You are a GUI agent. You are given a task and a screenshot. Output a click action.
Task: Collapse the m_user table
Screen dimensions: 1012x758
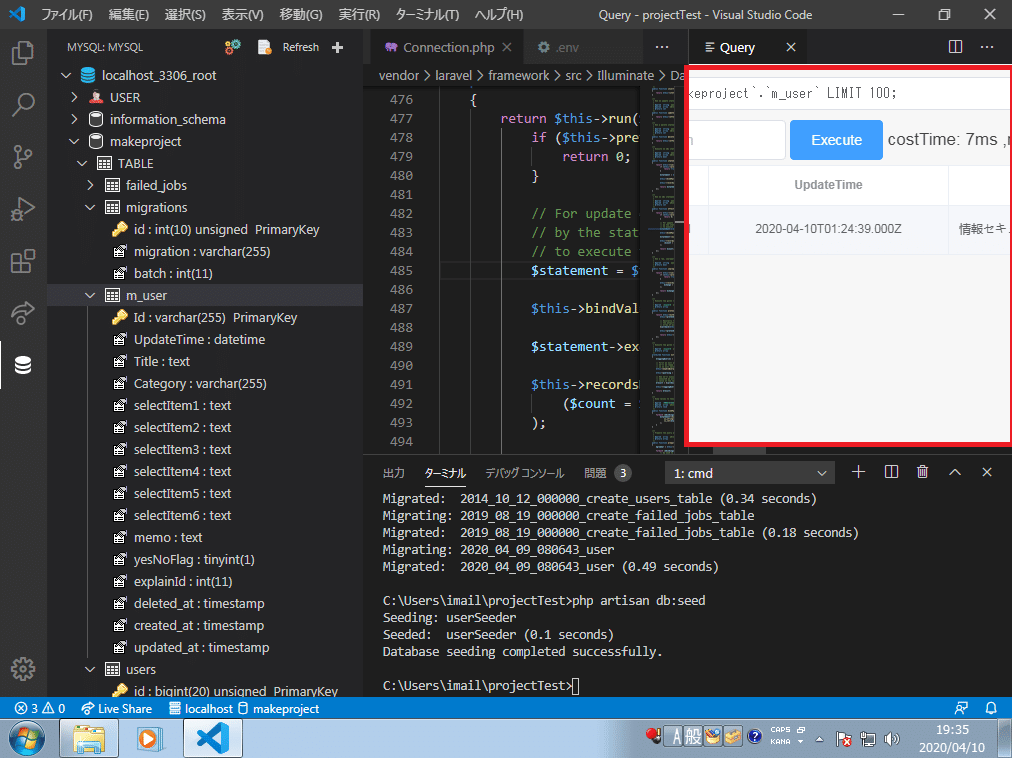(90, 295)
